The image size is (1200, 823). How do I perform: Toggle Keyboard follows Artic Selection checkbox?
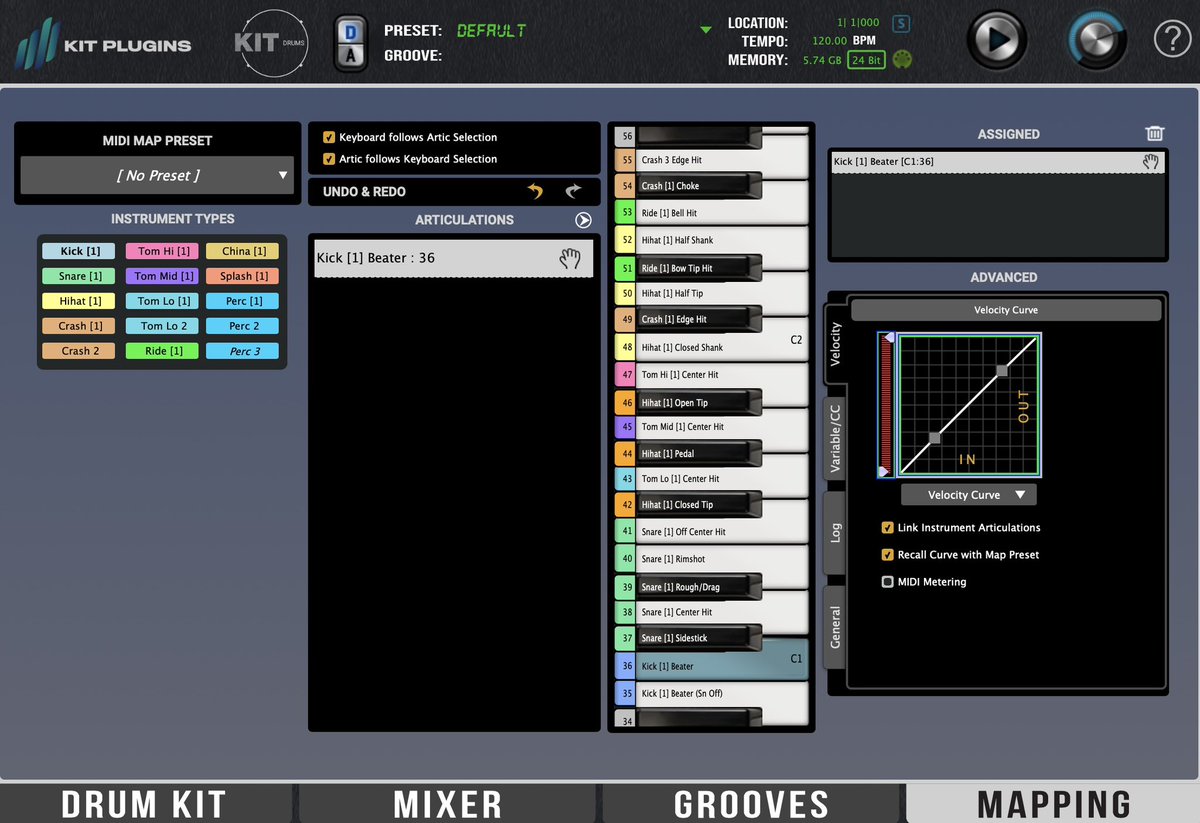click(329, 137)
